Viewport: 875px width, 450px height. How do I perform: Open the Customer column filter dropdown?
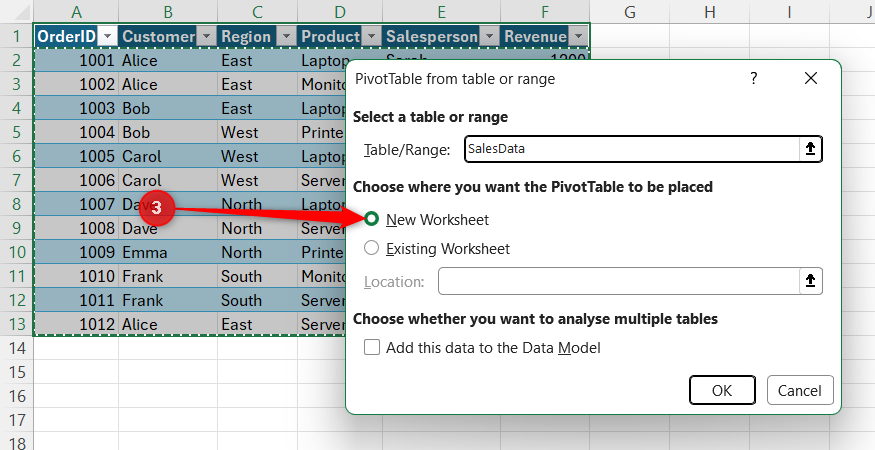206,37
